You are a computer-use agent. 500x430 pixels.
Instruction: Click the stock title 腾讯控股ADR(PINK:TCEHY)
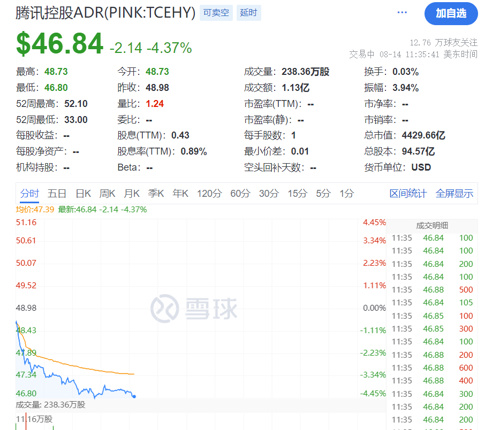tap(105, 13)
